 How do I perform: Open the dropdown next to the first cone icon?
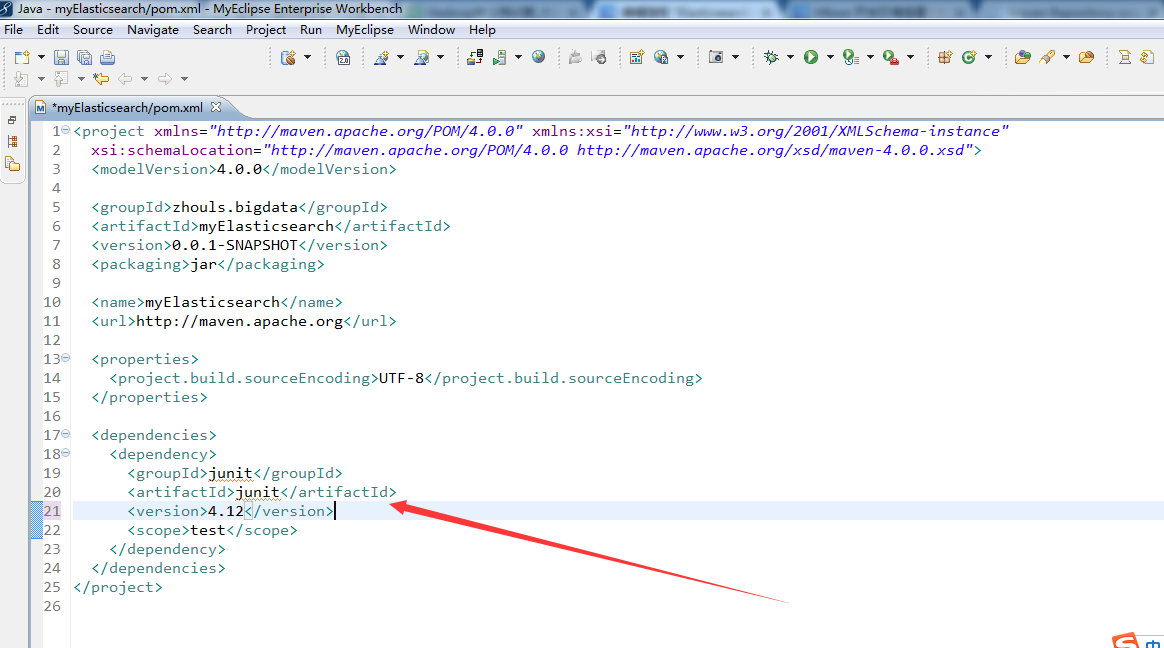coord(400,57)
